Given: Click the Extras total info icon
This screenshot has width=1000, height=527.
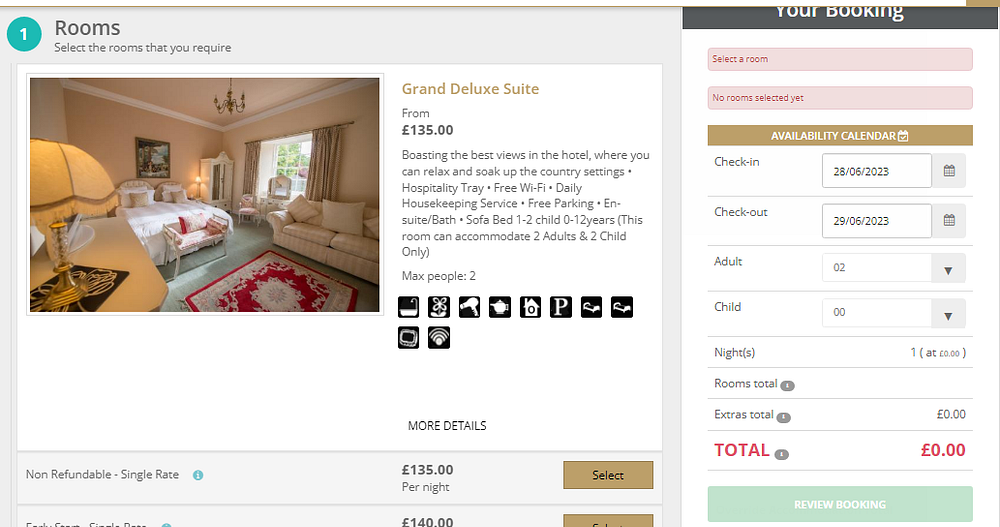Looking at the screenshot, I should tap(784, 417).
